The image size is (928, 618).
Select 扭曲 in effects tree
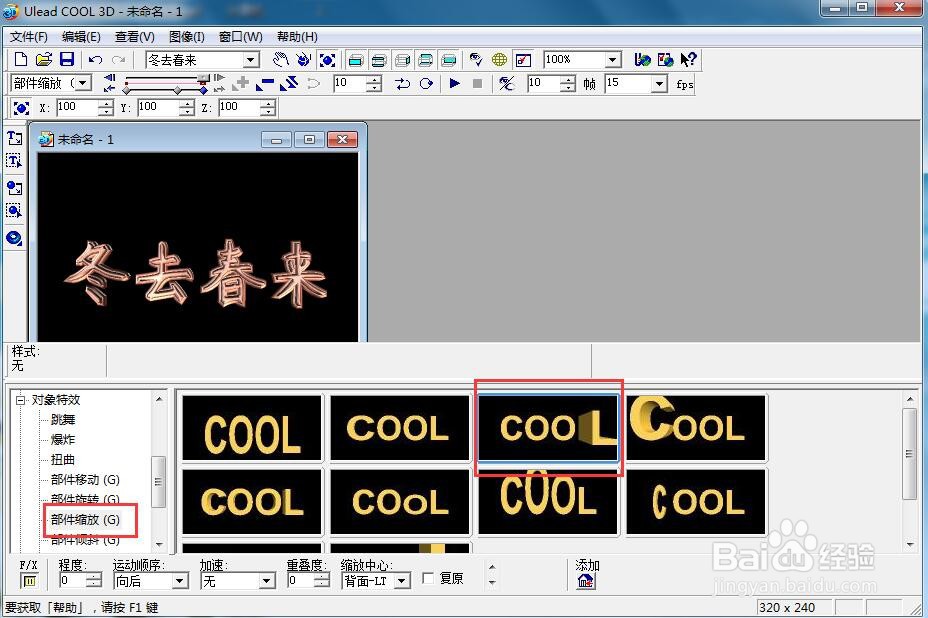63,459
